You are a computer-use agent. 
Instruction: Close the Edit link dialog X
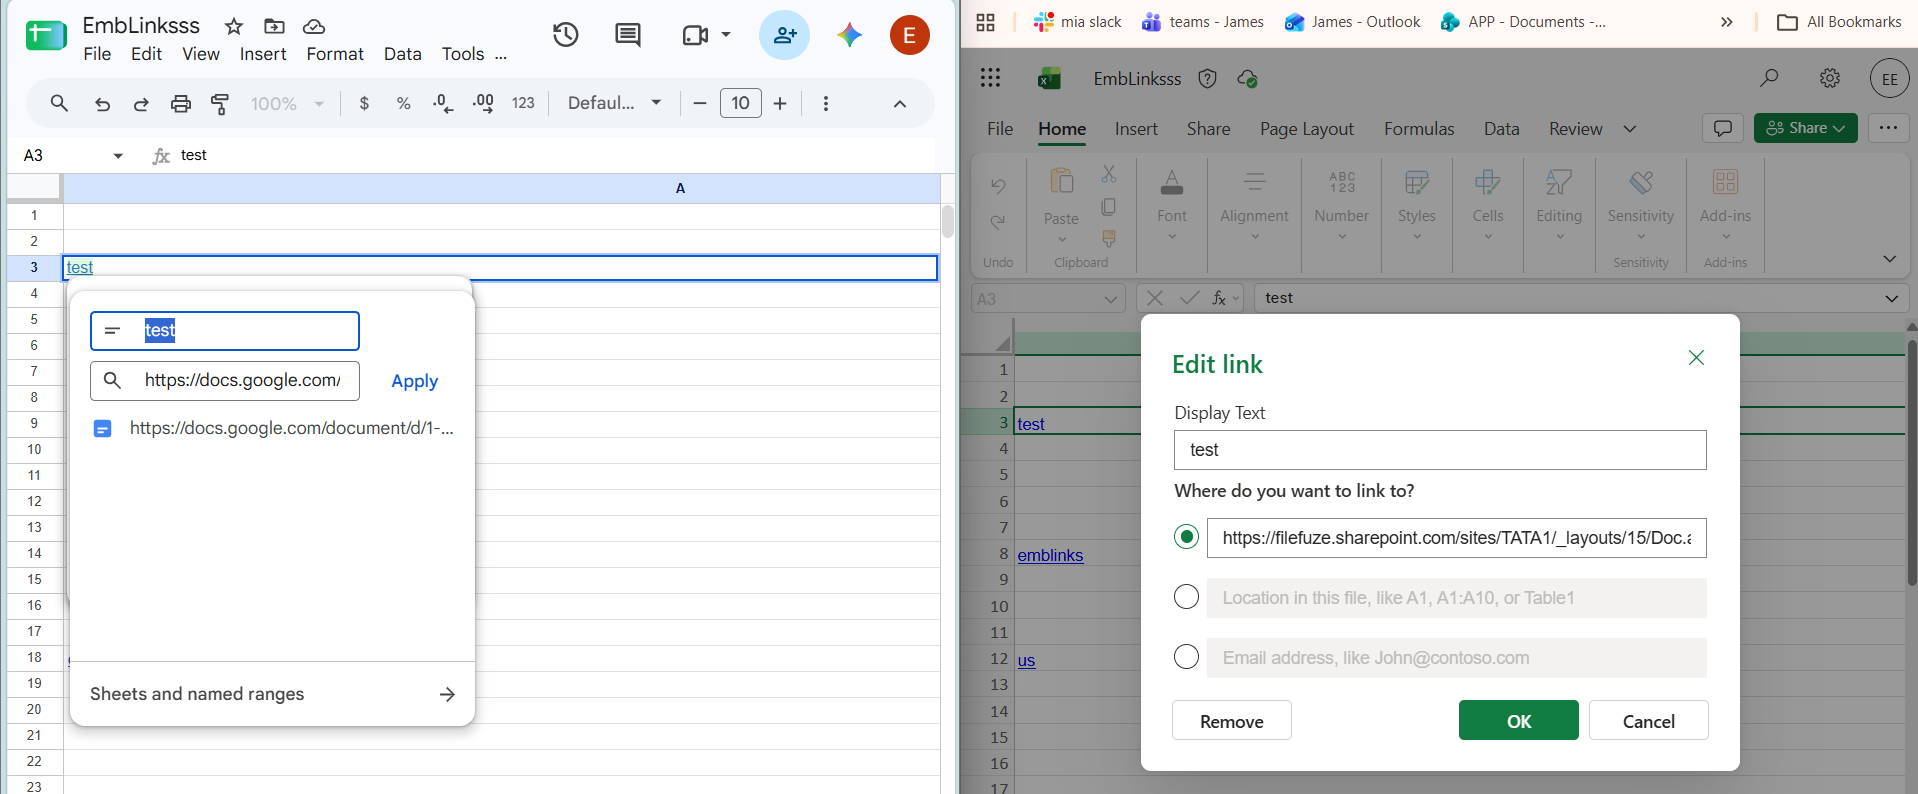tap(1696, 358)
